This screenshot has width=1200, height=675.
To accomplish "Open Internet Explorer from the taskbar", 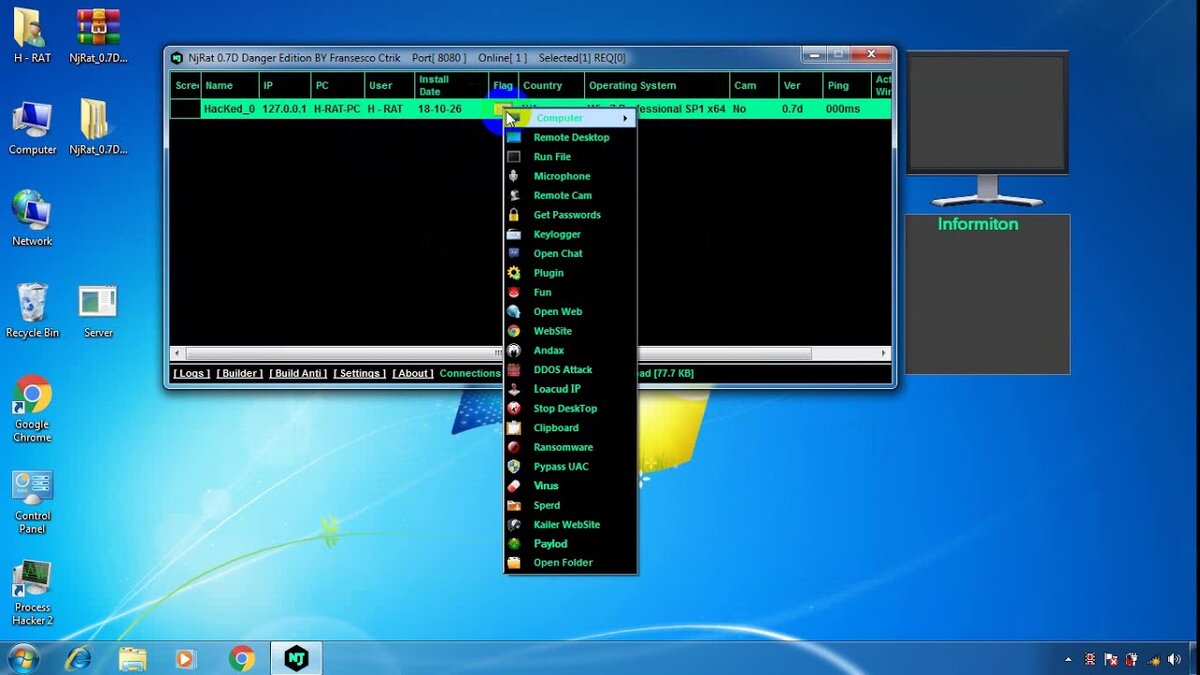I will 78,658.
